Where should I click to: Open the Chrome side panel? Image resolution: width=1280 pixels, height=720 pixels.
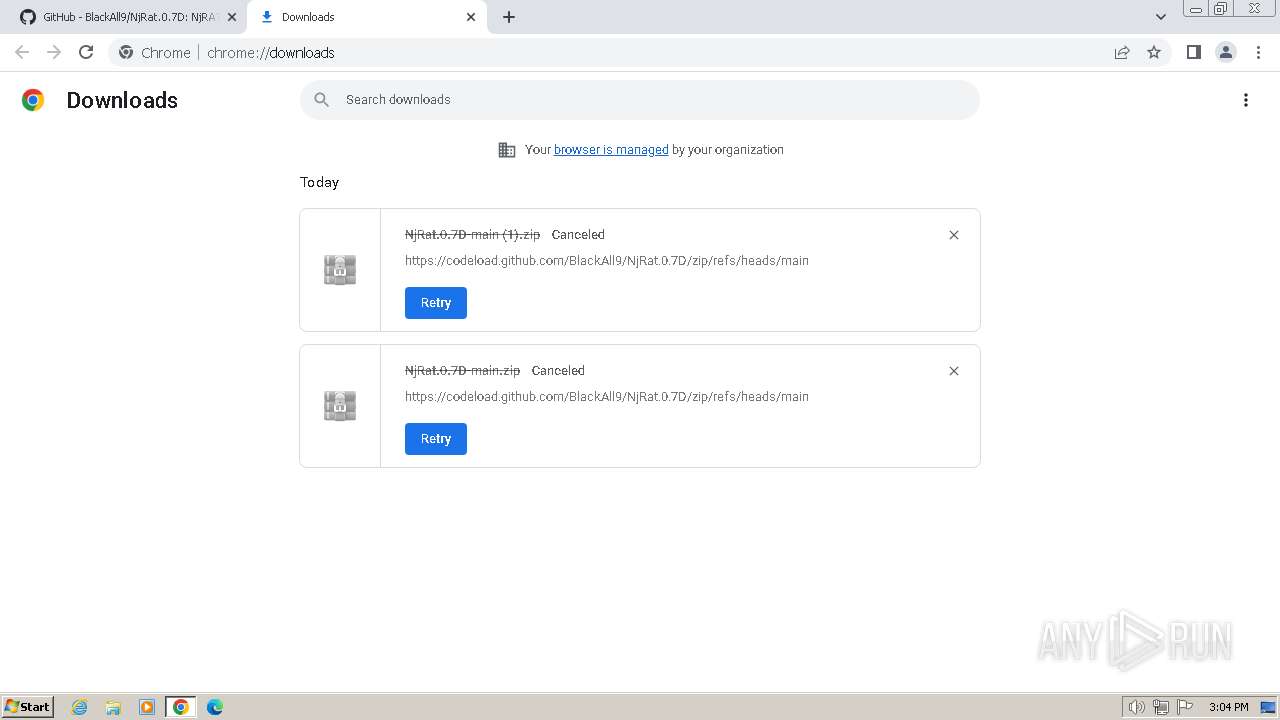[x=1193, y=52]
